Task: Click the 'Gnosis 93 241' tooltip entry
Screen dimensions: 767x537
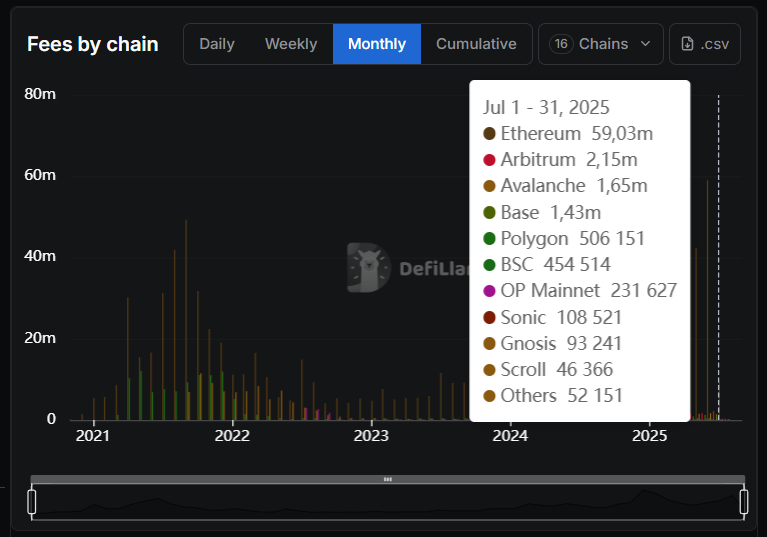Action: [552, 343]
